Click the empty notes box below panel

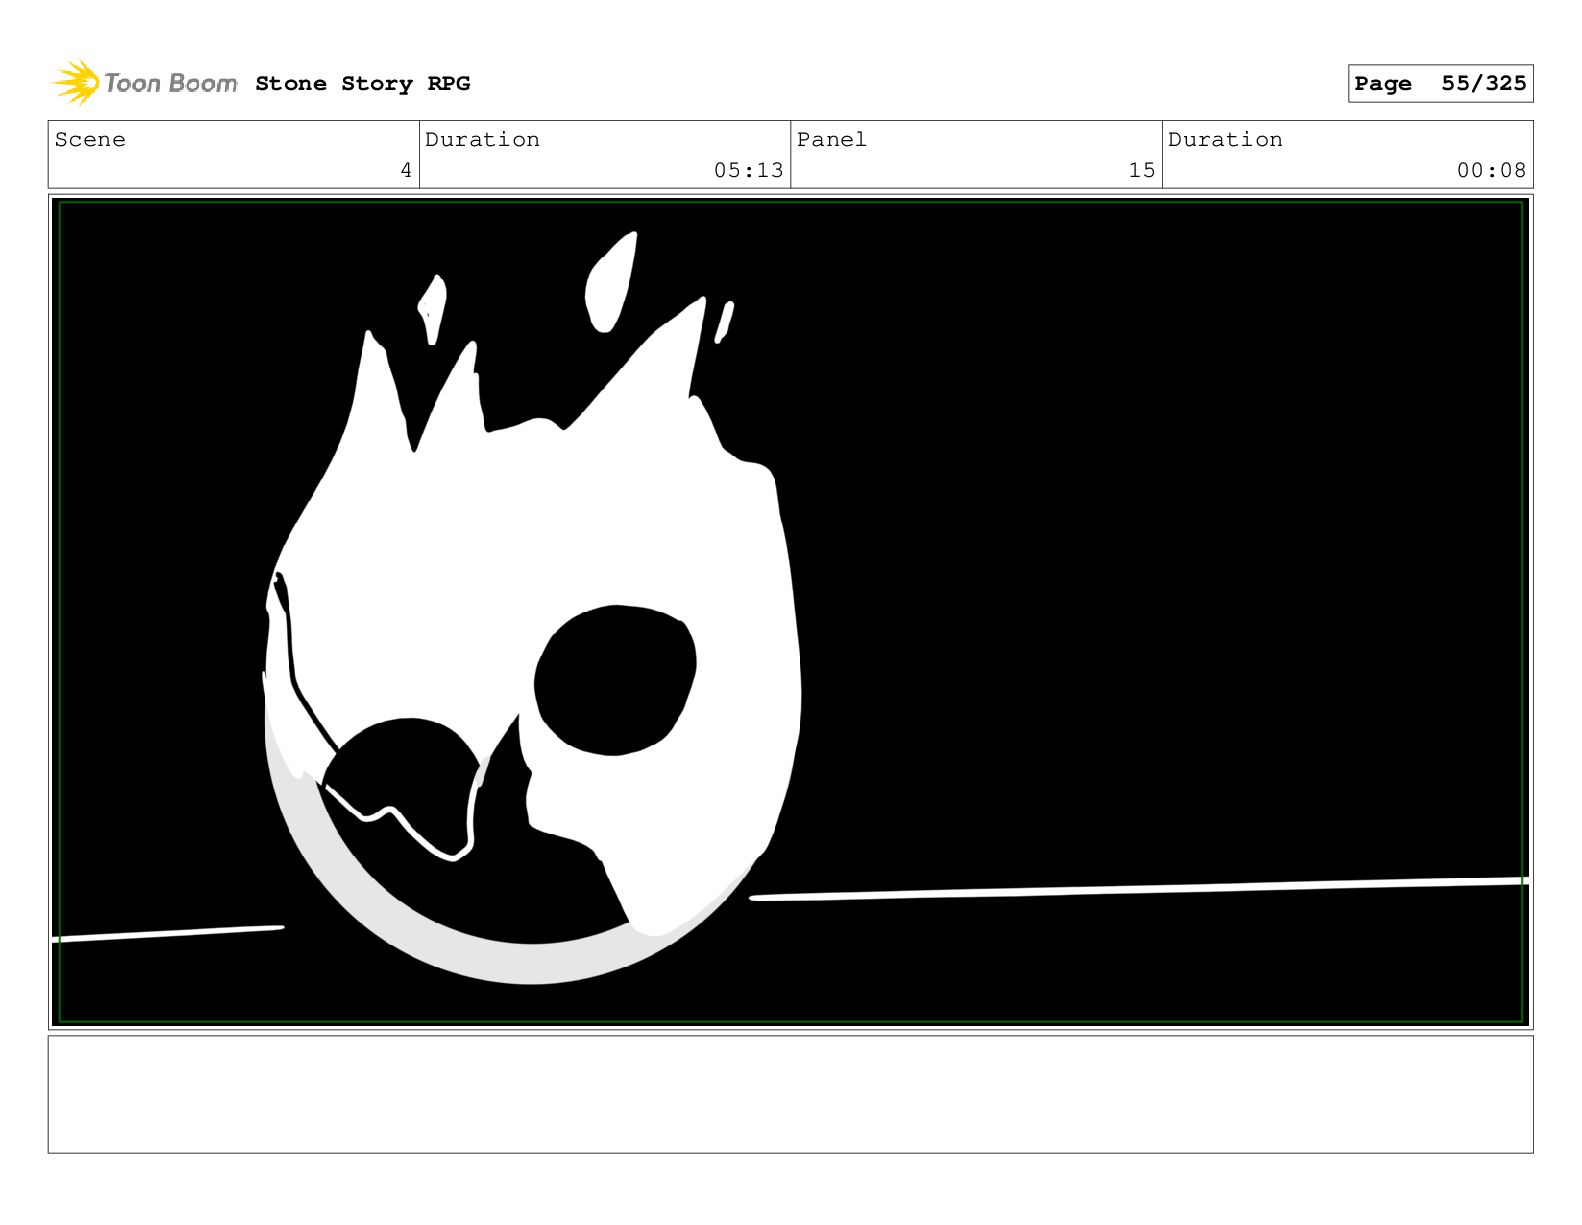point(790,1094)
